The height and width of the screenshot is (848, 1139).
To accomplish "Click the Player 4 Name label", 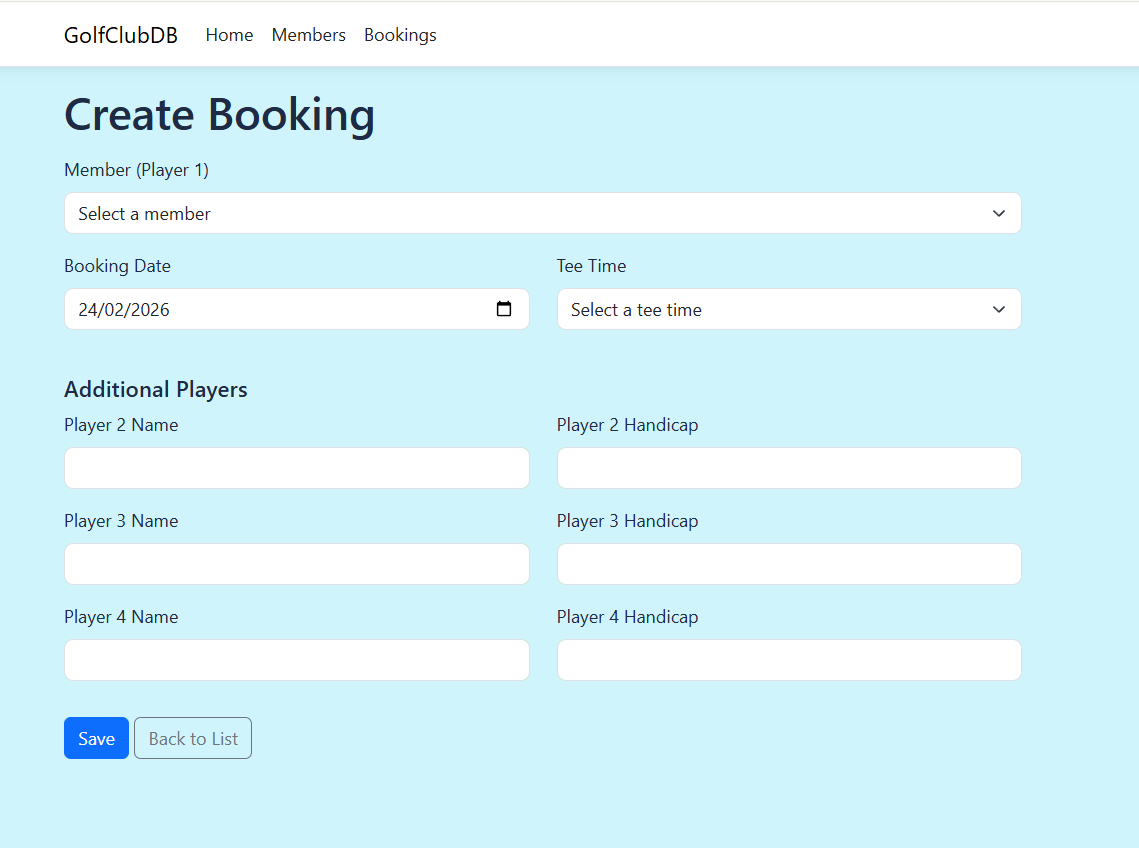I will tap(121, 617).
